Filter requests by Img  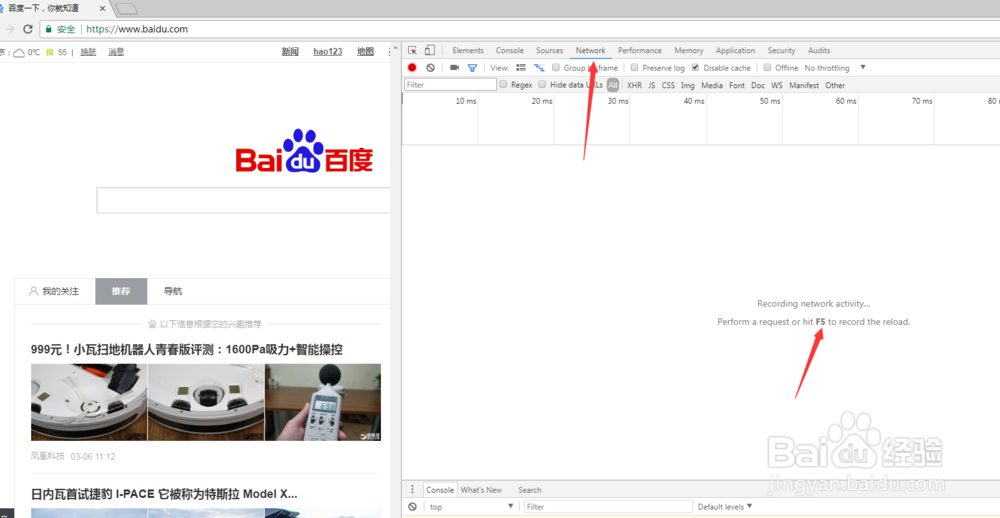click(688, 85)
